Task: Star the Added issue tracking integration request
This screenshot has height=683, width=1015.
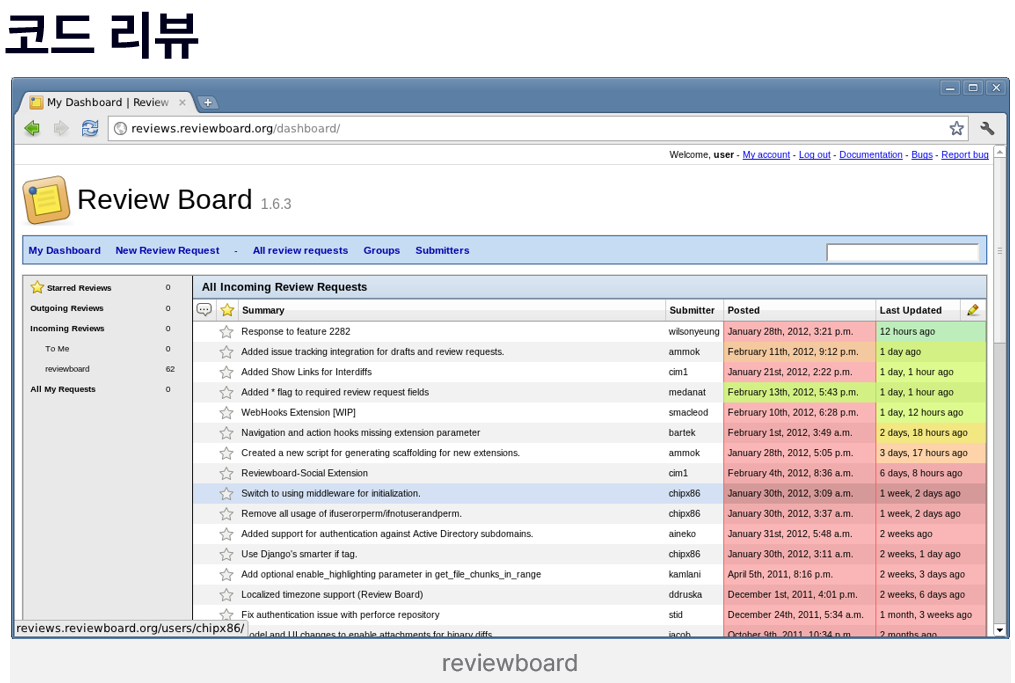Action: click(226, 352)
